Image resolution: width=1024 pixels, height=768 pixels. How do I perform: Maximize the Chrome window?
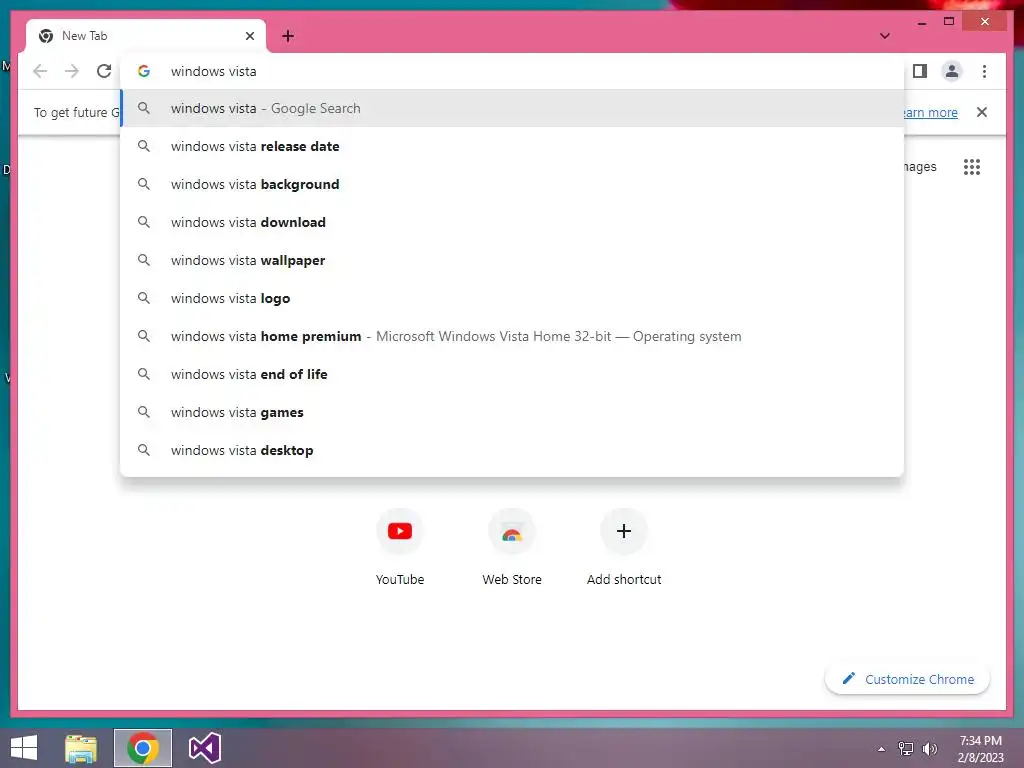tap(949, 22)
